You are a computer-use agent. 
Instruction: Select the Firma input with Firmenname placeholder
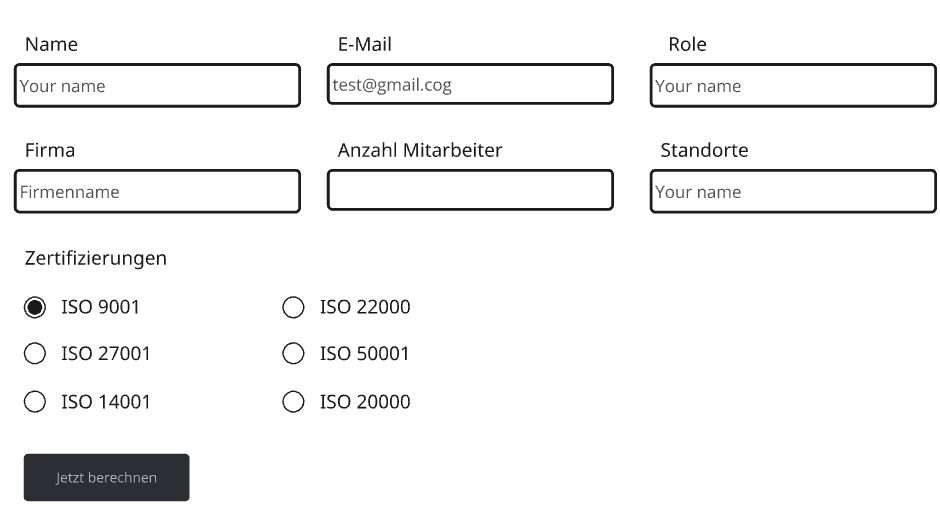[x=157, y=192]
